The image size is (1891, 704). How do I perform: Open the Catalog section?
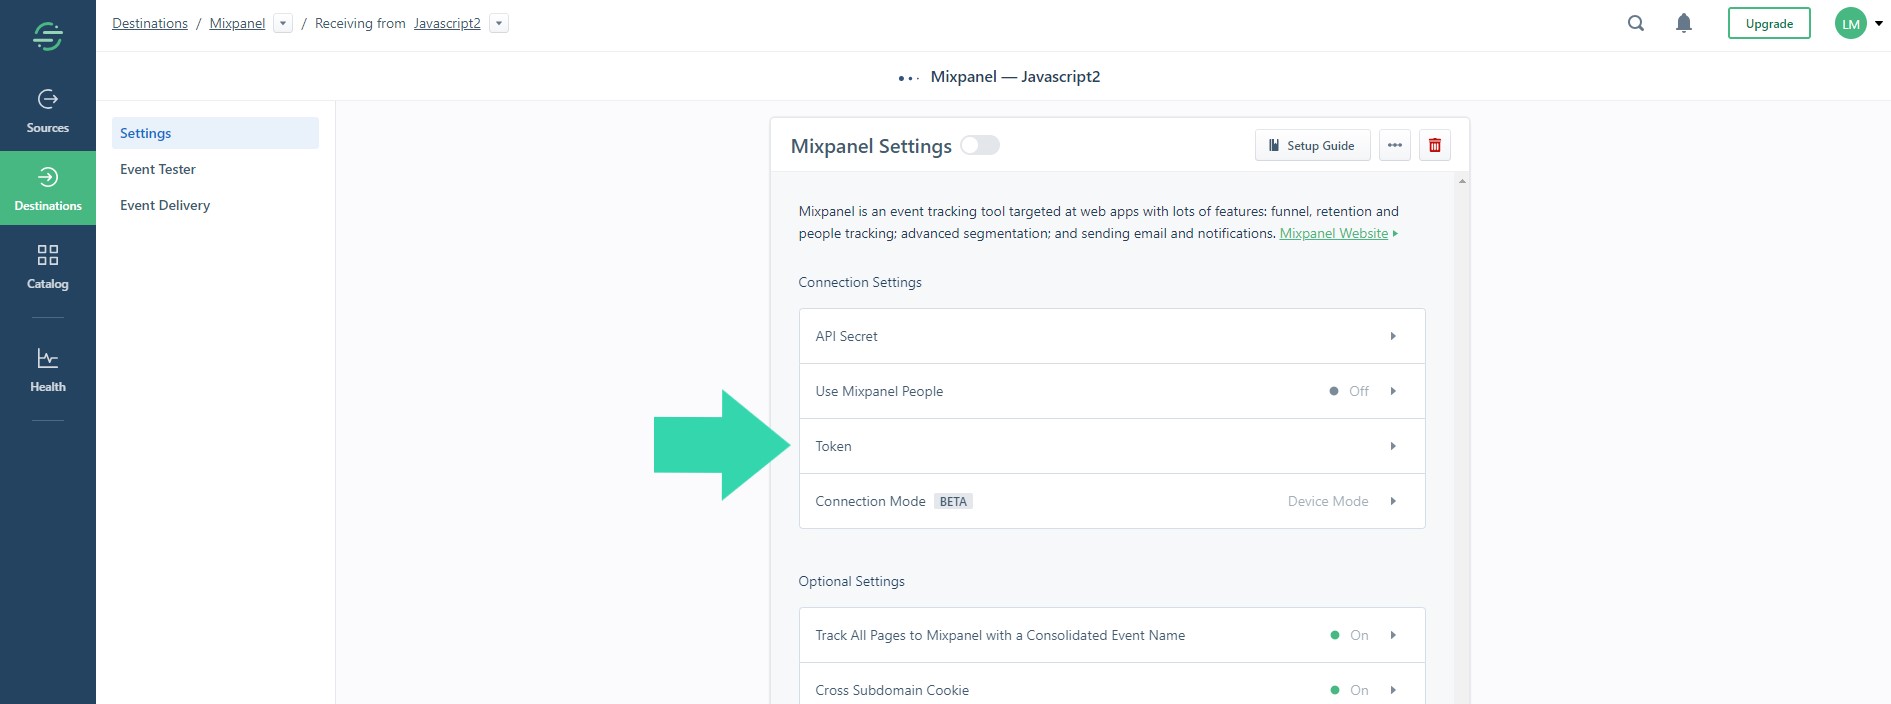47,266
